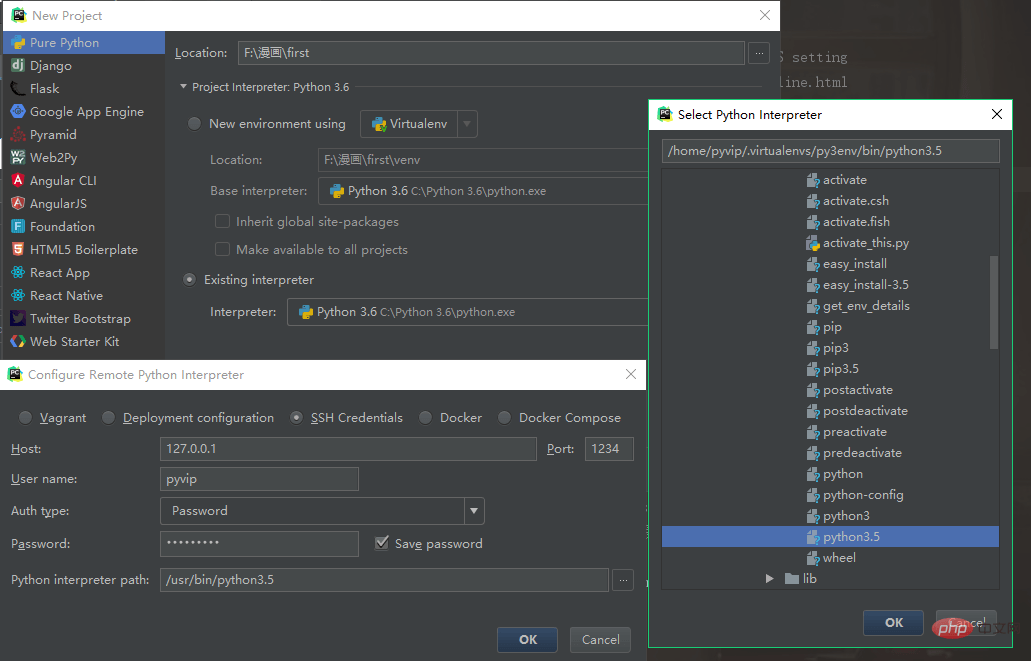Open the Virtualenv environment dropdown
Screen dimensions: 1031x661
[467, 124]
